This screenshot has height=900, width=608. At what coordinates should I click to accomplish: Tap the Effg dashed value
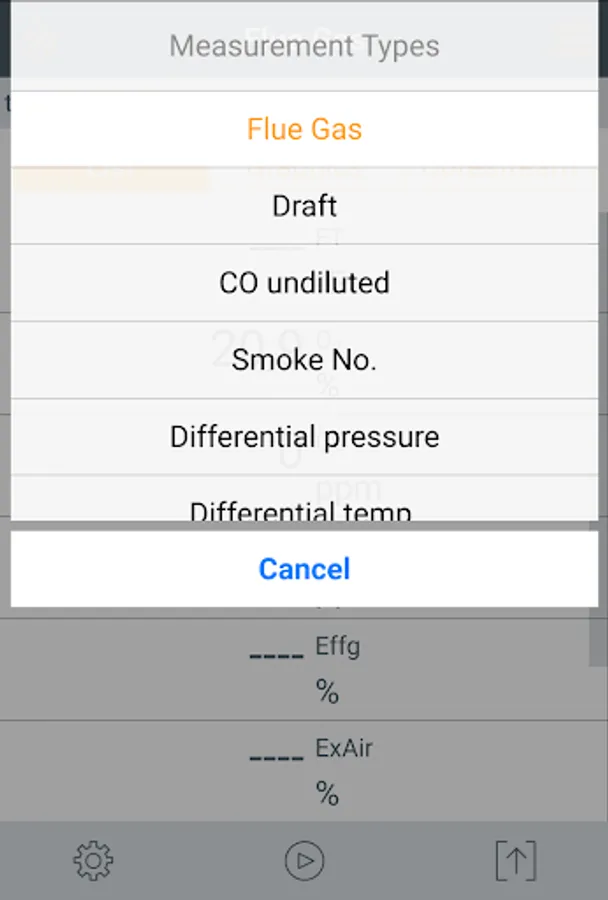pos(276,654)
